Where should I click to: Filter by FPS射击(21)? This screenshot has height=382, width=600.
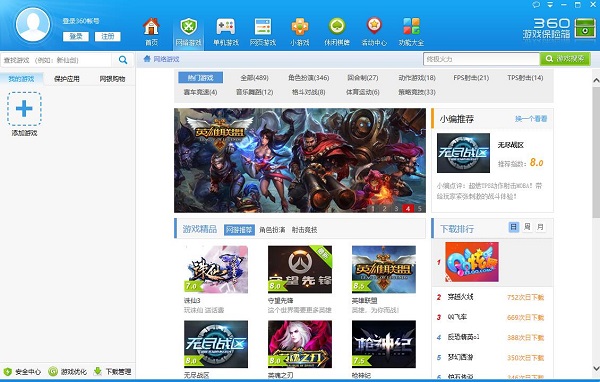pos(471,78)
